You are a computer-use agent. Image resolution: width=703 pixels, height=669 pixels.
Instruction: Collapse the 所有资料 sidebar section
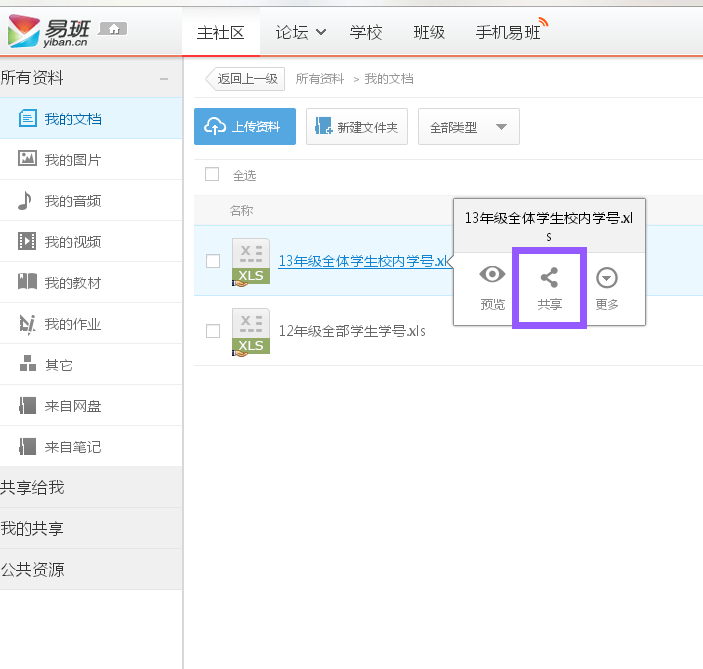164,79
